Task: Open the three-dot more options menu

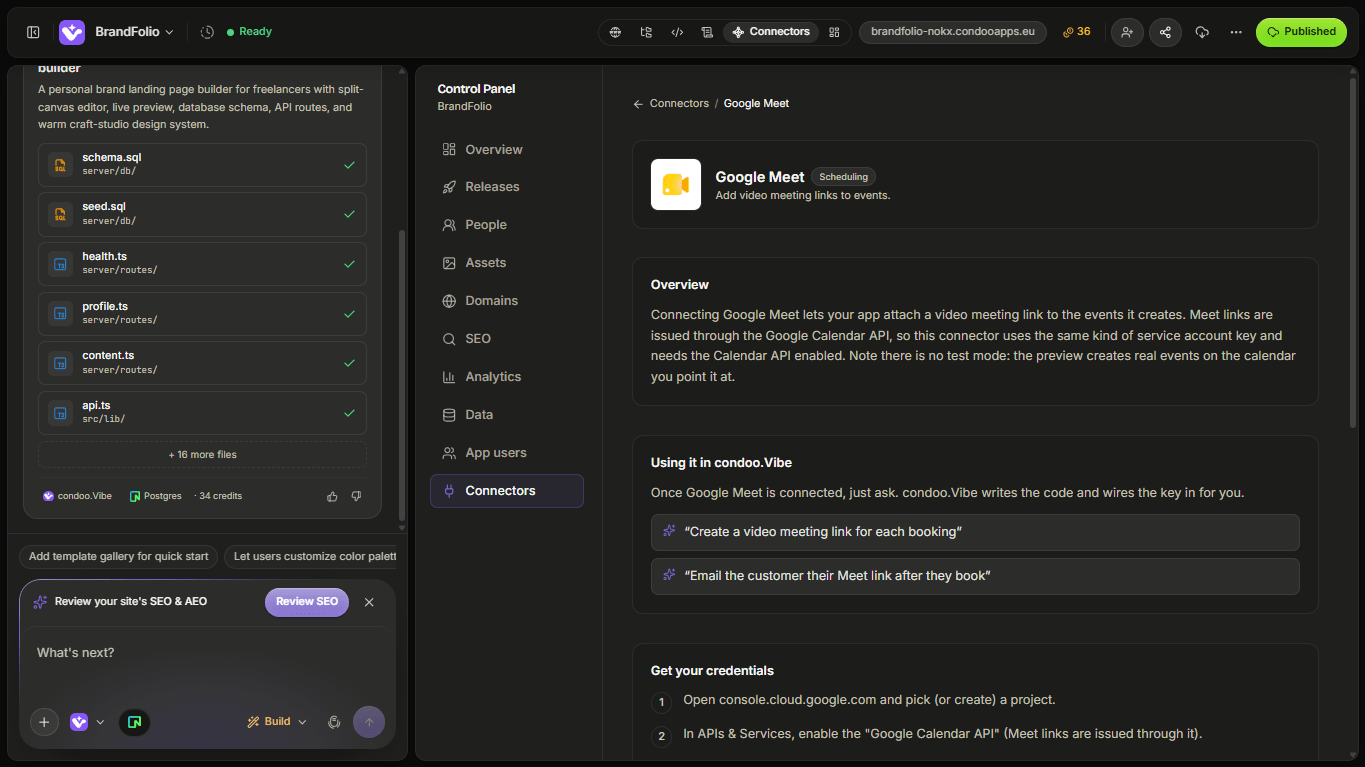Action: [x=1236, y=32]
